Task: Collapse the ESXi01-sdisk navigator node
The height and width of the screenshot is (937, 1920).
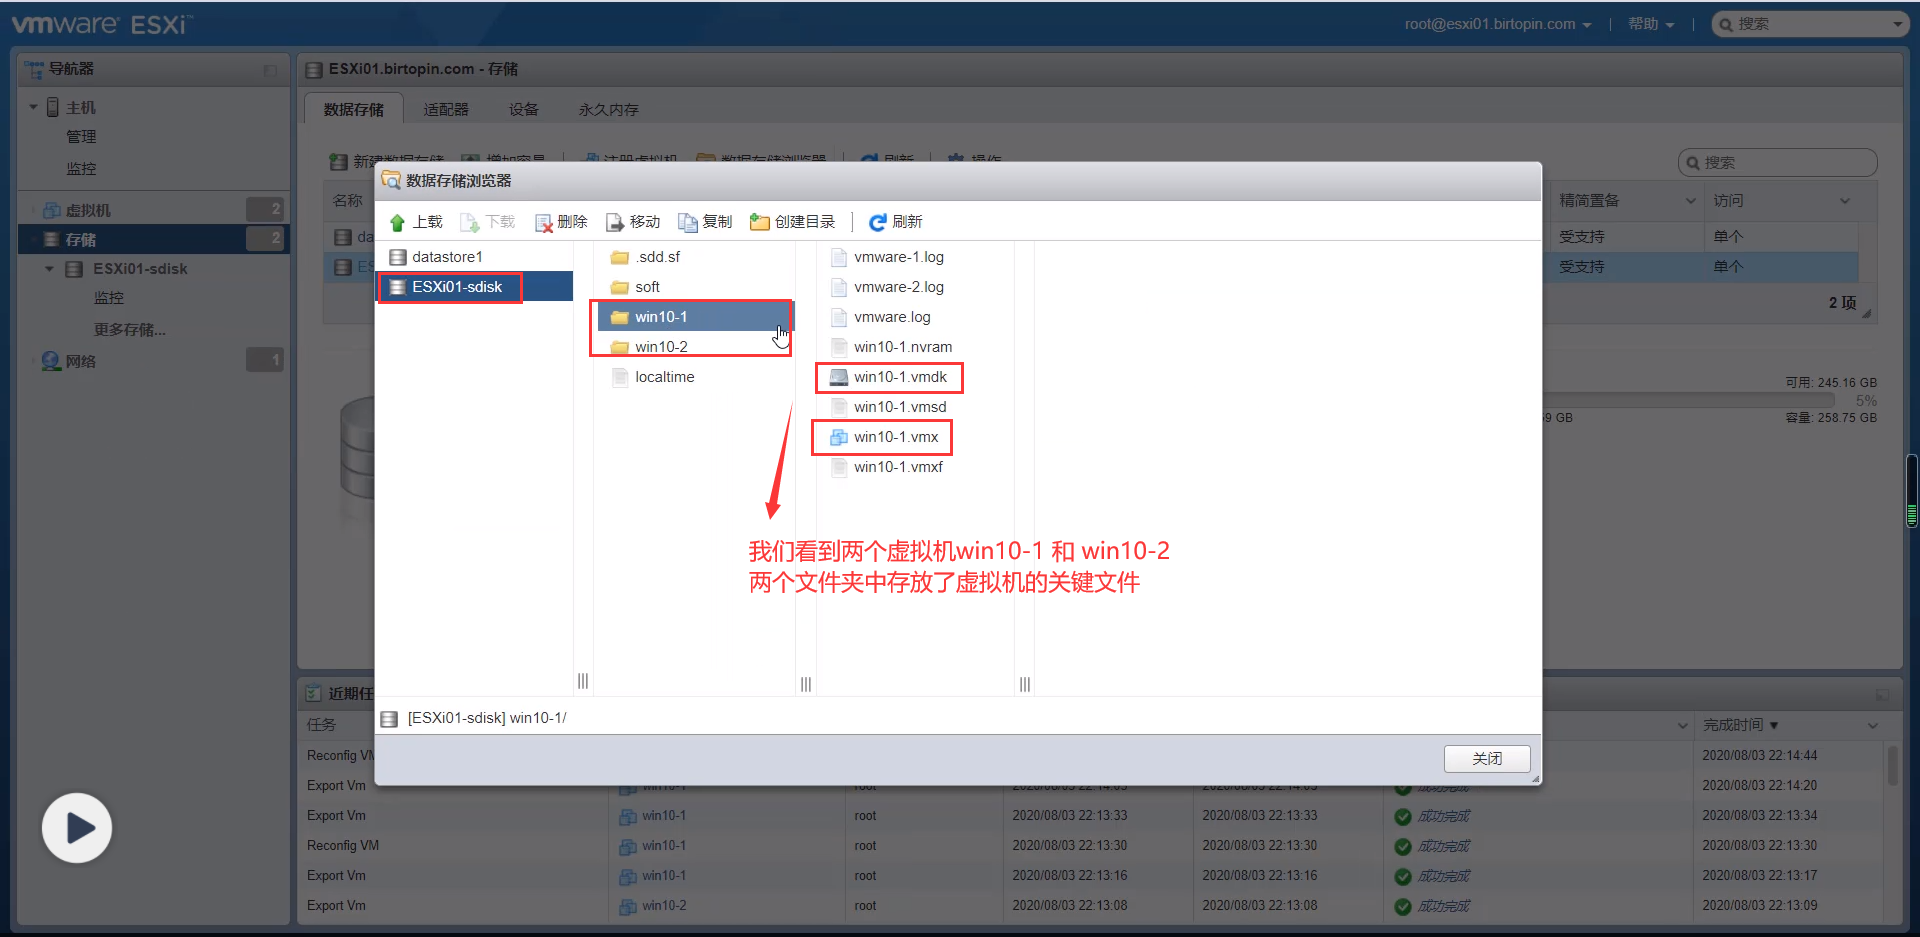Action: (x=50, y=269)
